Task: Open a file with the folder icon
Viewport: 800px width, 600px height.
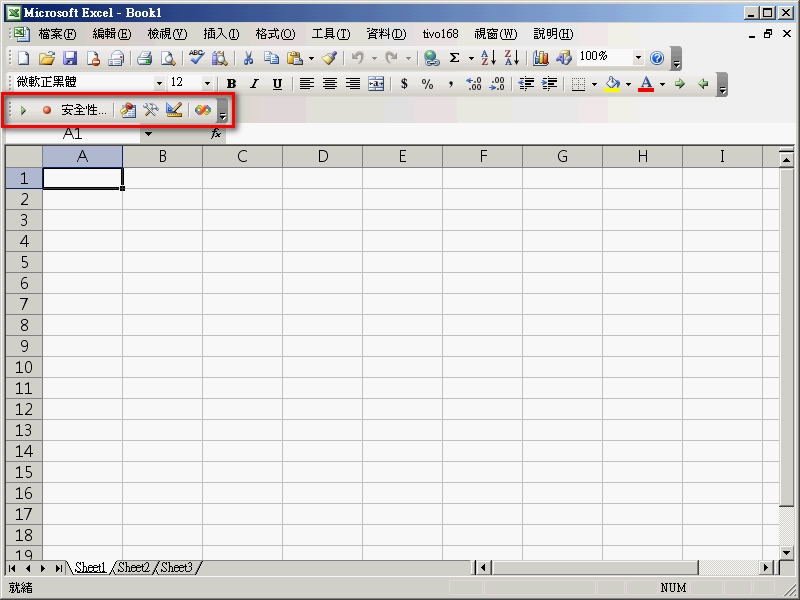Action: pyautogui.click(x=46, y=58)
